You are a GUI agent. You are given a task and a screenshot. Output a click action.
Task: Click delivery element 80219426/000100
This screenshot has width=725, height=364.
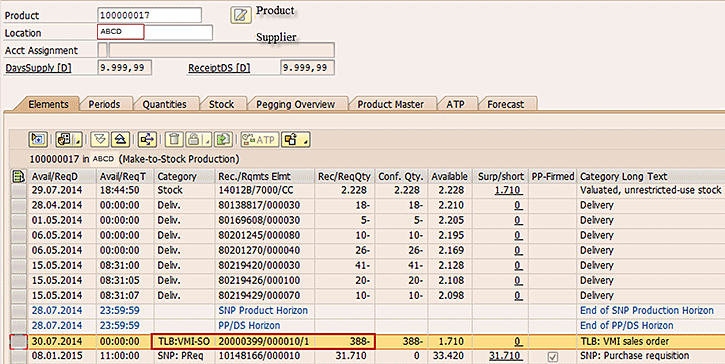(x=259, y=280)
